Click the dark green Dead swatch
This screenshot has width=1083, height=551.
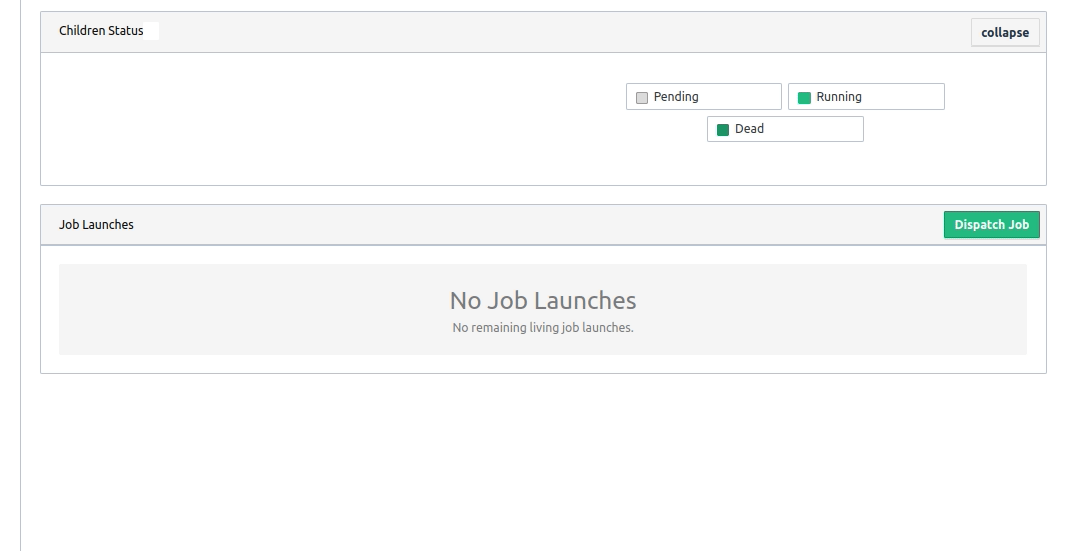(723, 130)
